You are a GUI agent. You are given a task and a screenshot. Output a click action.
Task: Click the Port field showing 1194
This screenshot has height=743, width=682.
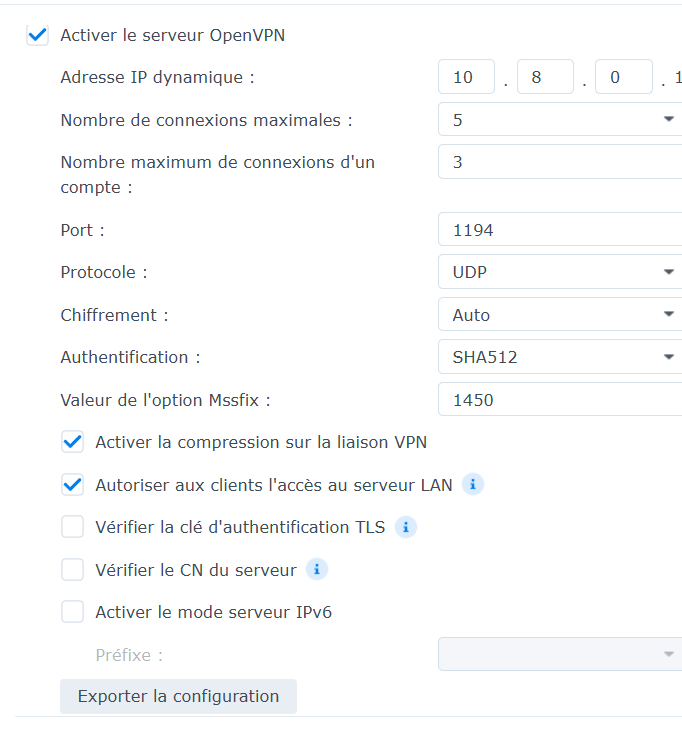pos(560,230)
